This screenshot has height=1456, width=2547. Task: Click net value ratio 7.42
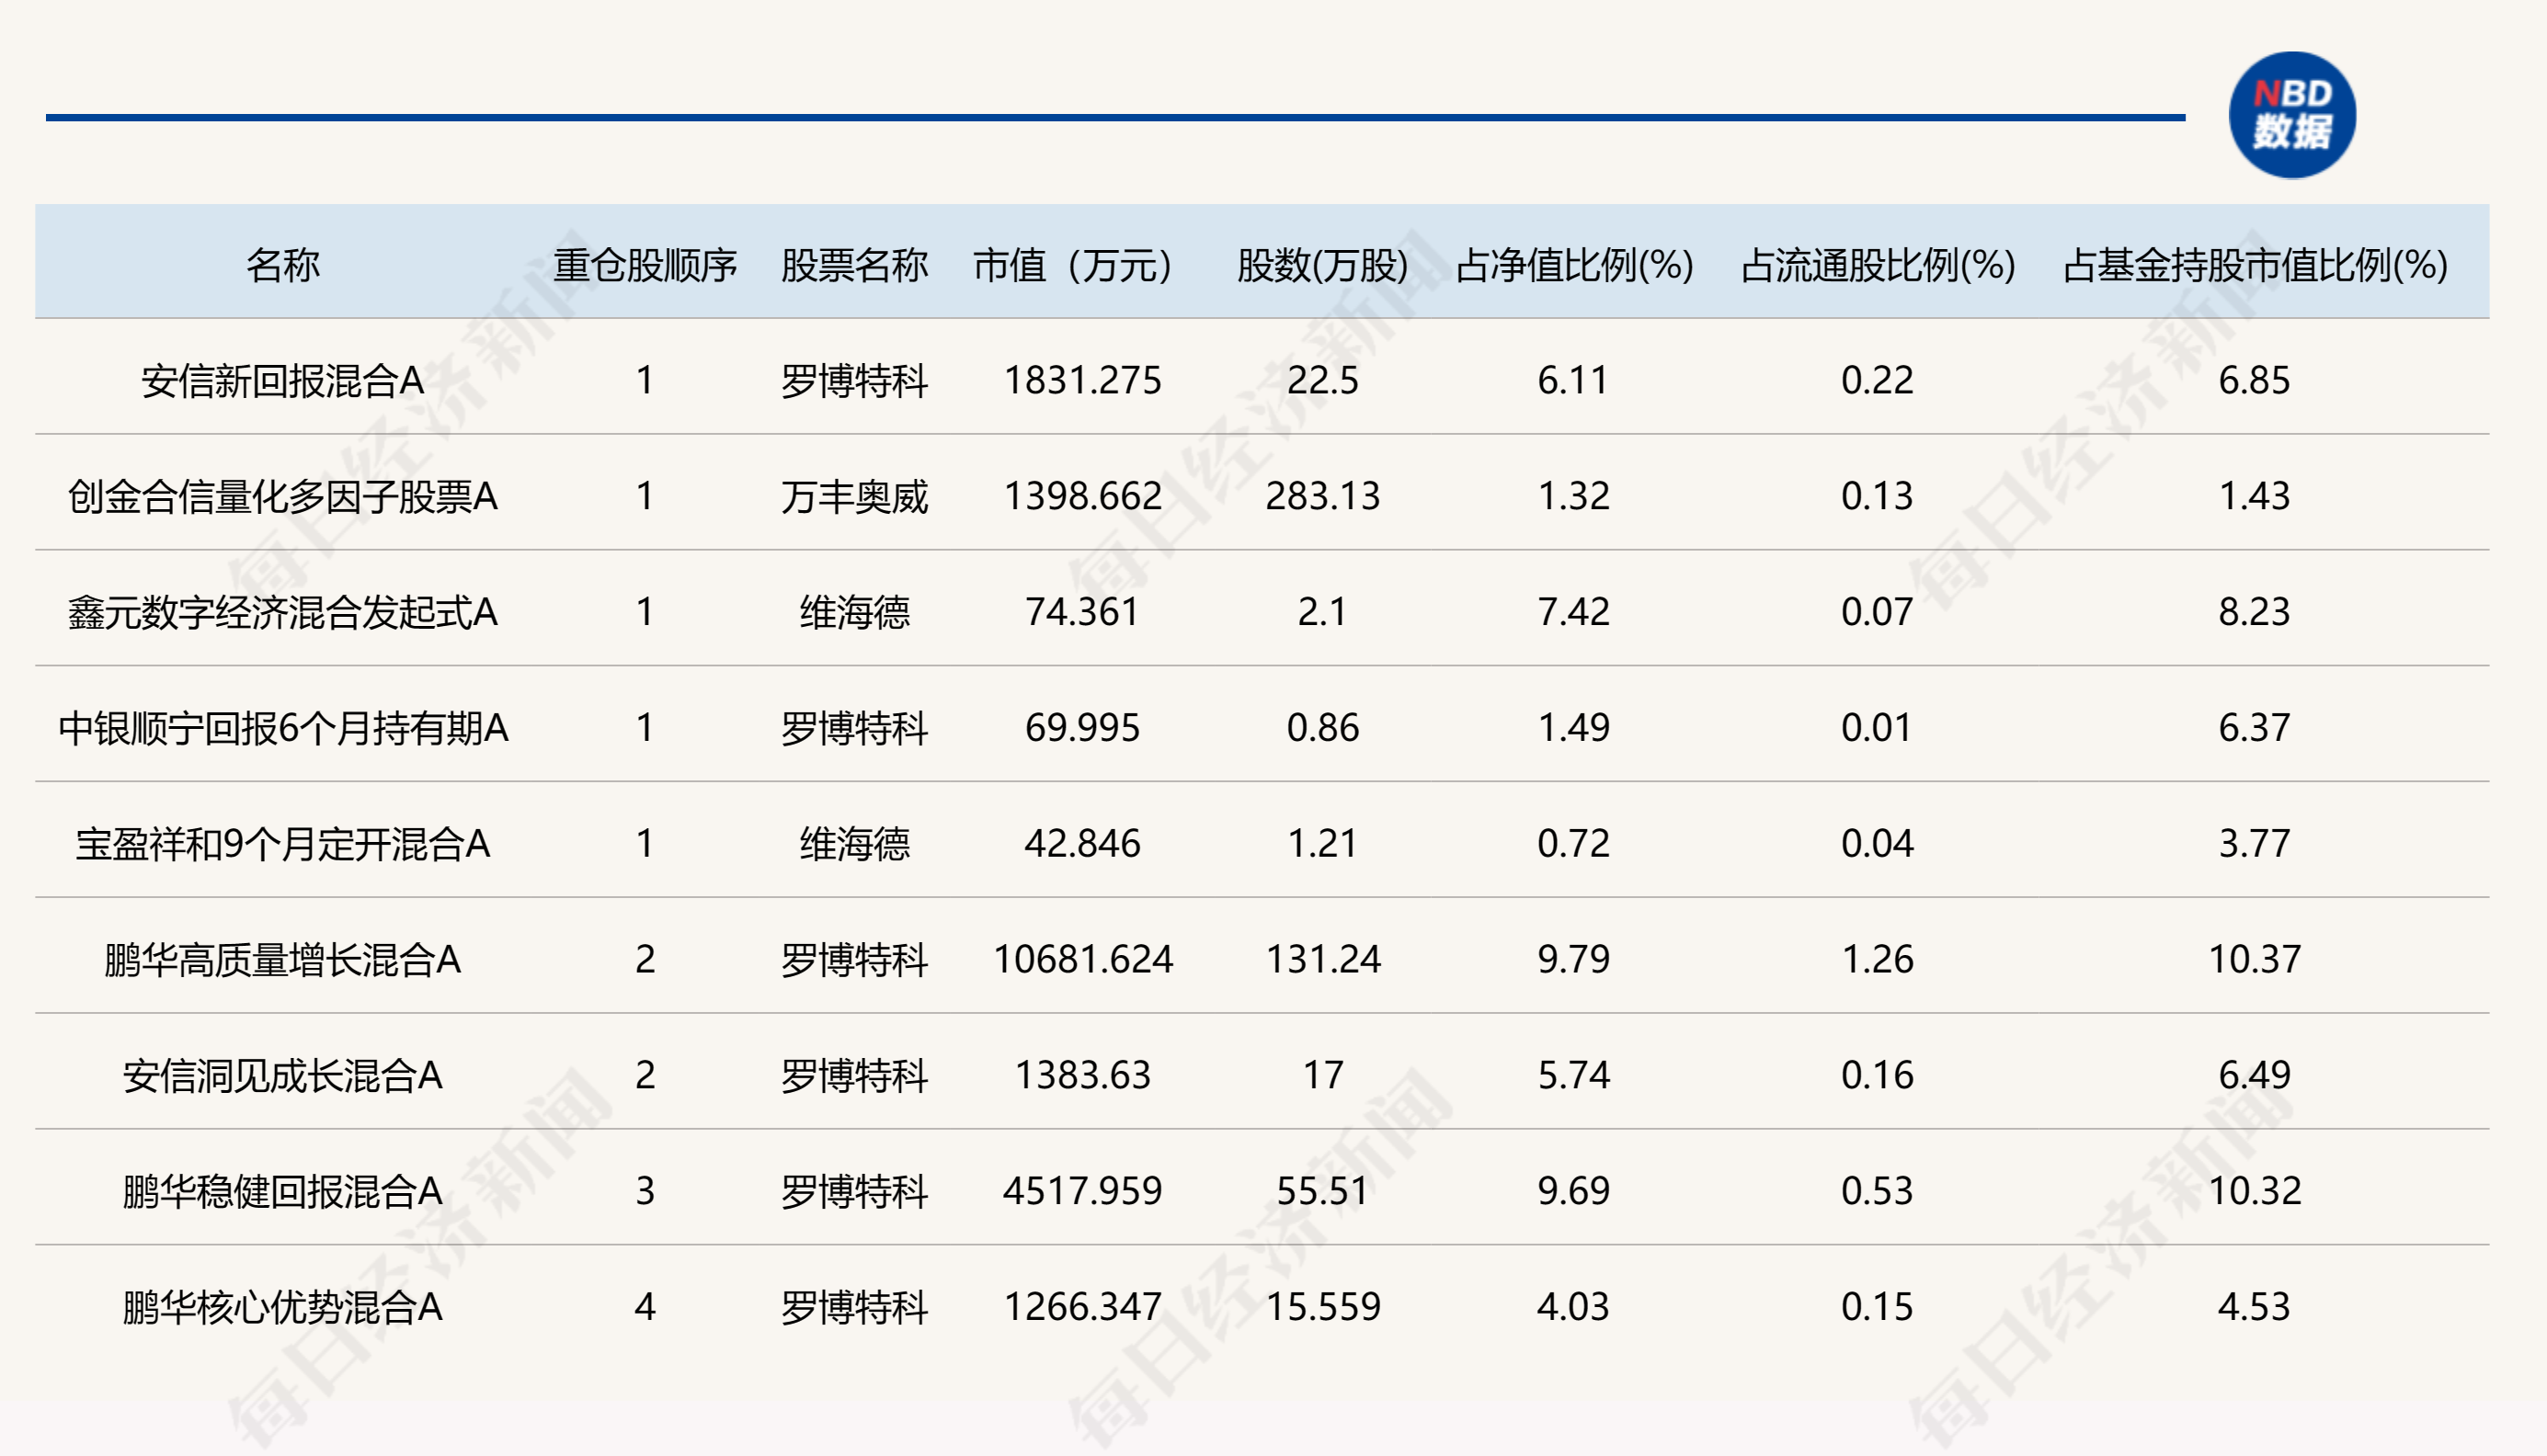click(x=1574, y=612)
